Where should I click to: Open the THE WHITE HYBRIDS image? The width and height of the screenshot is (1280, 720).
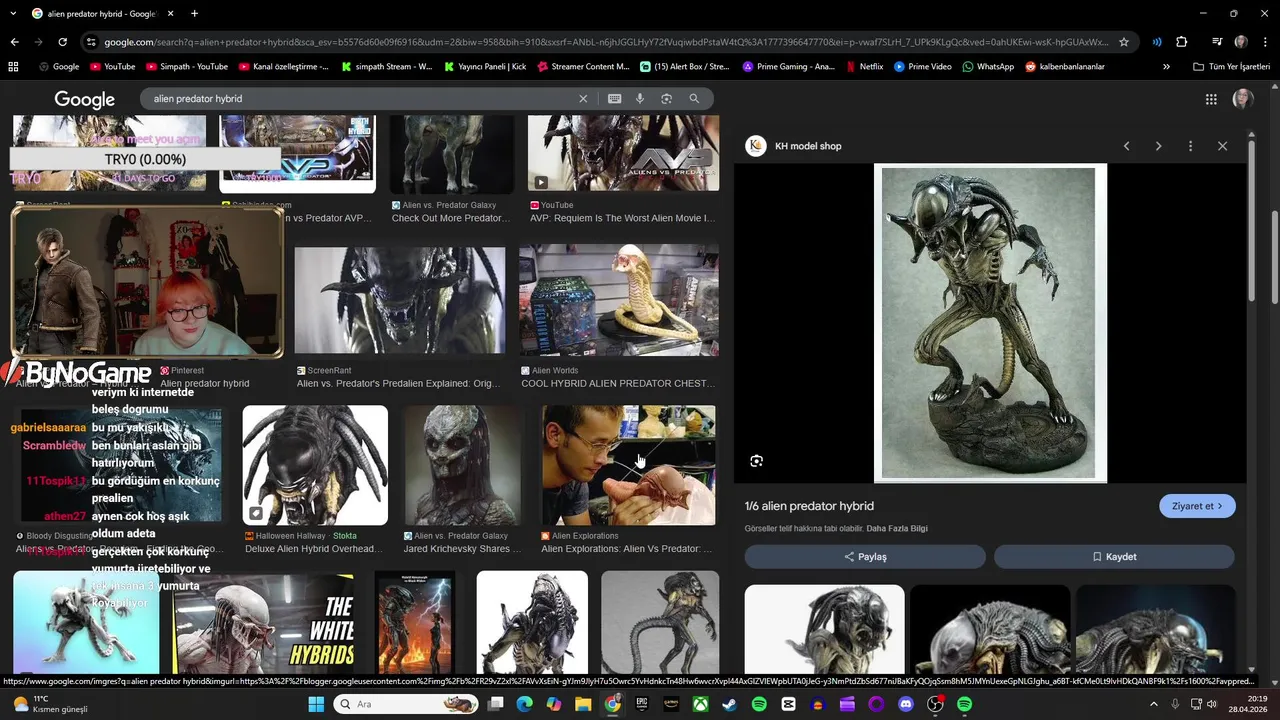pyautogui.click(x=263, y=622)
